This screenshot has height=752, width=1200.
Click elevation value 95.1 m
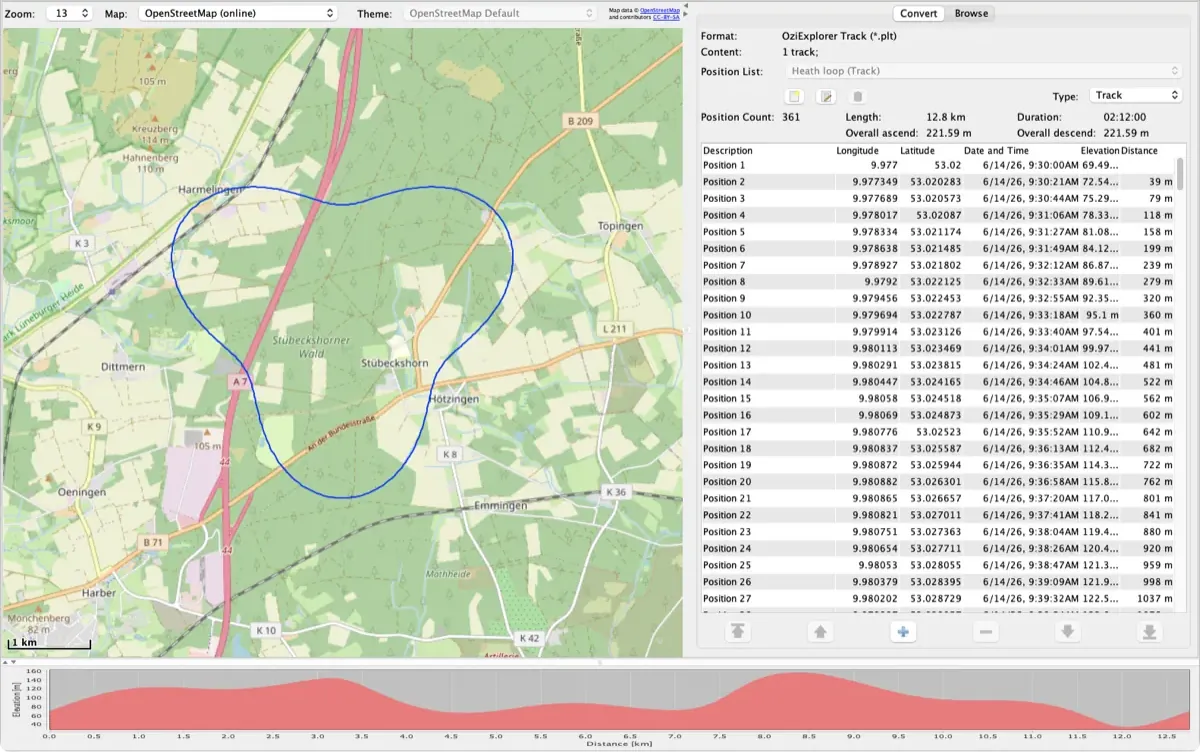(1102, 315)
